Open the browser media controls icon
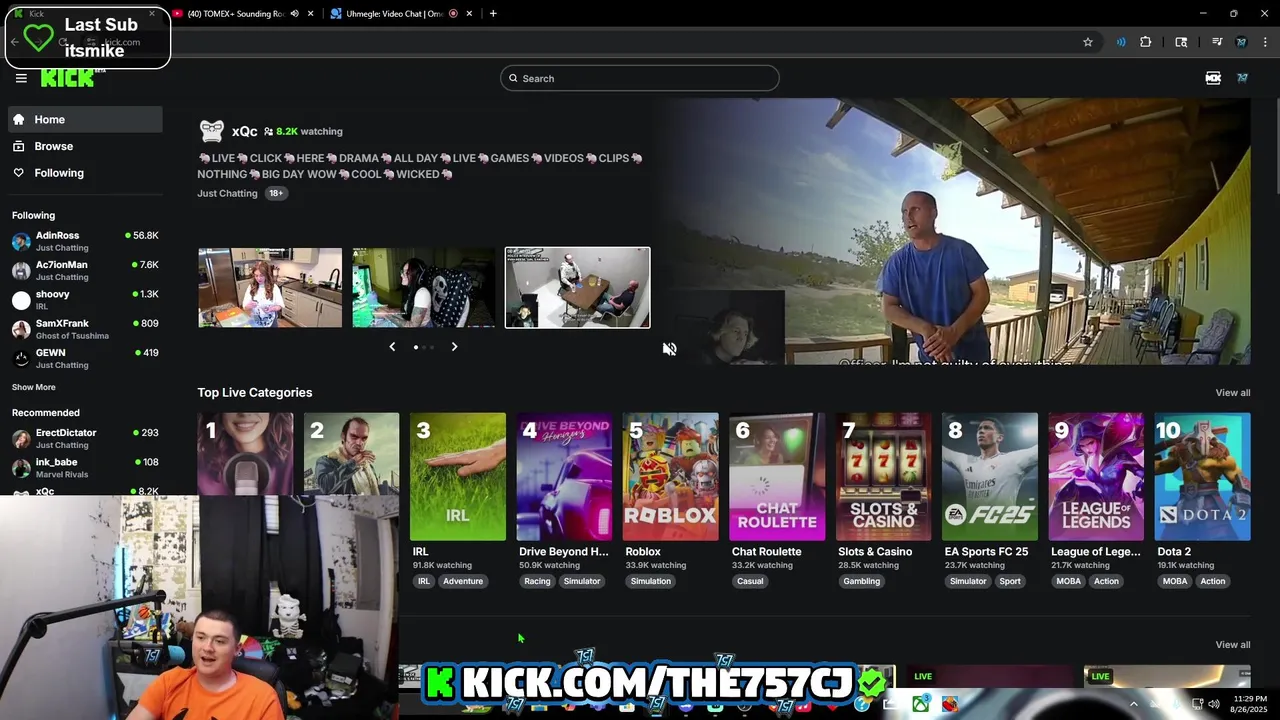 1217,42
